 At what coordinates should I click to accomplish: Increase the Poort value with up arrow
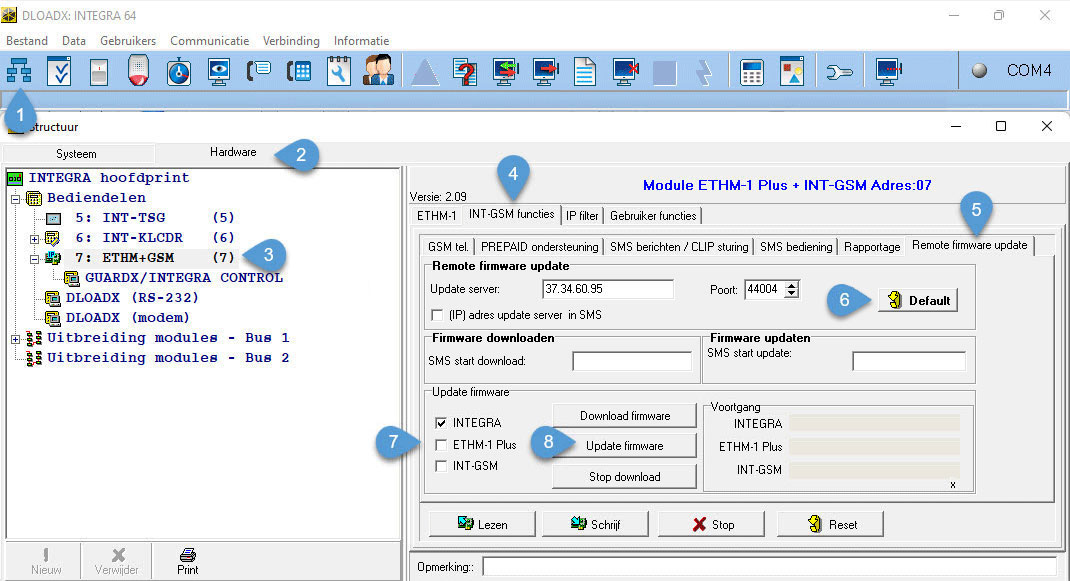(x=791, y=285)
